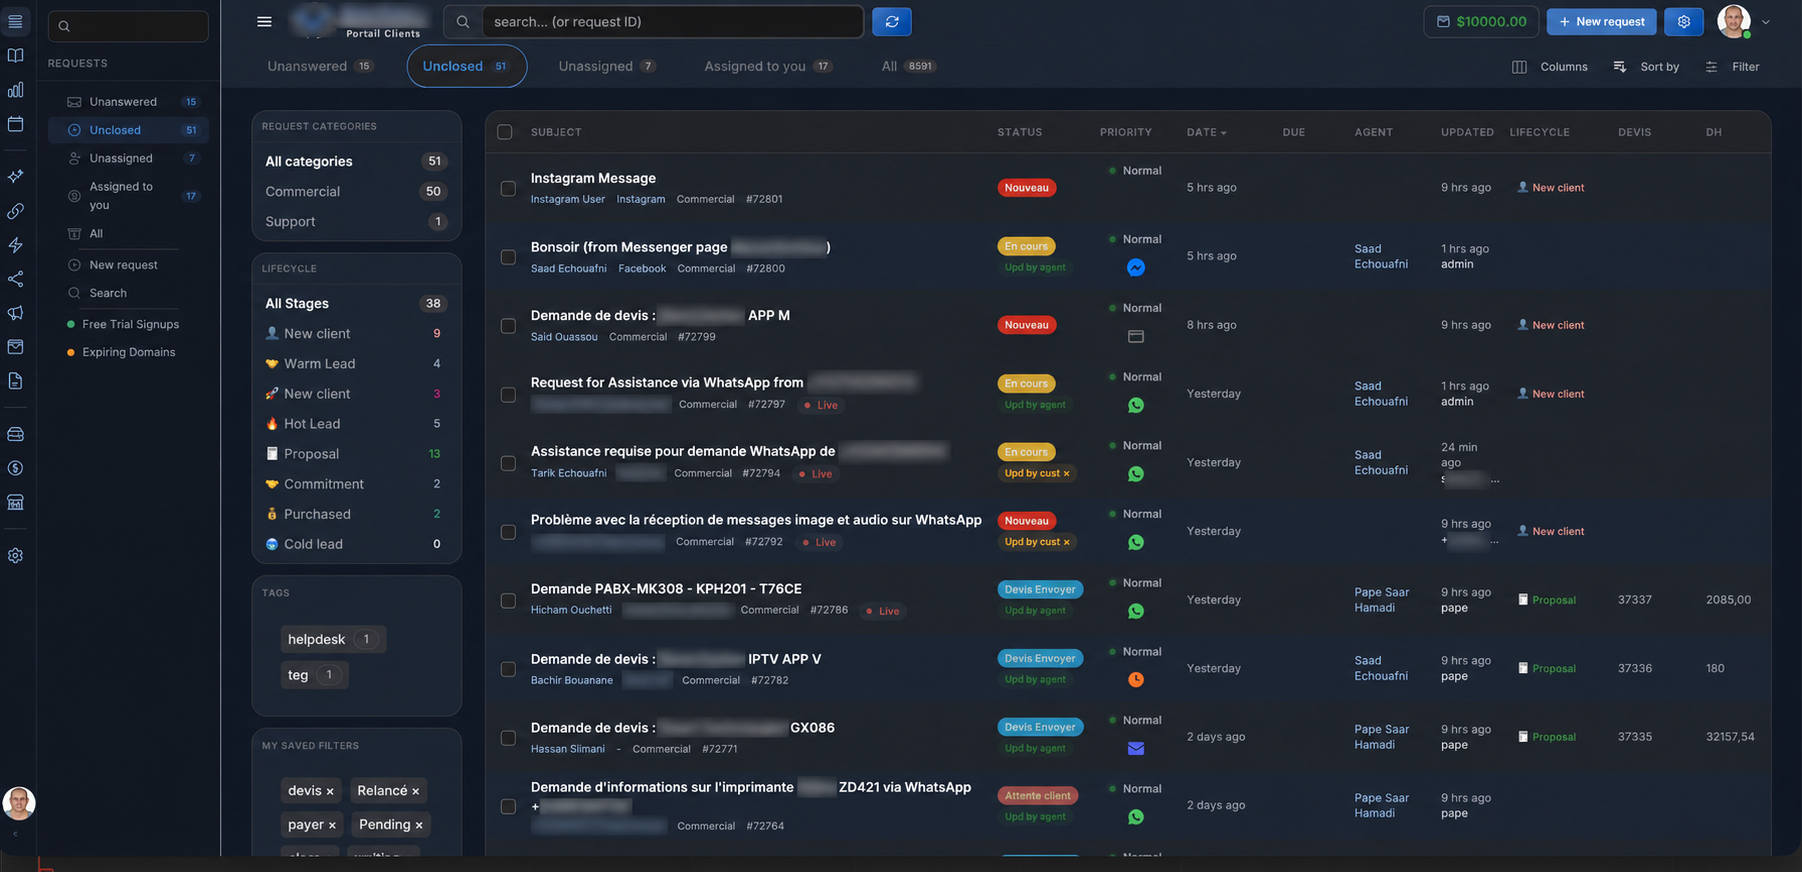1802x872 pixels.
Task: Open the Filter options
Action: [1733, 67]
